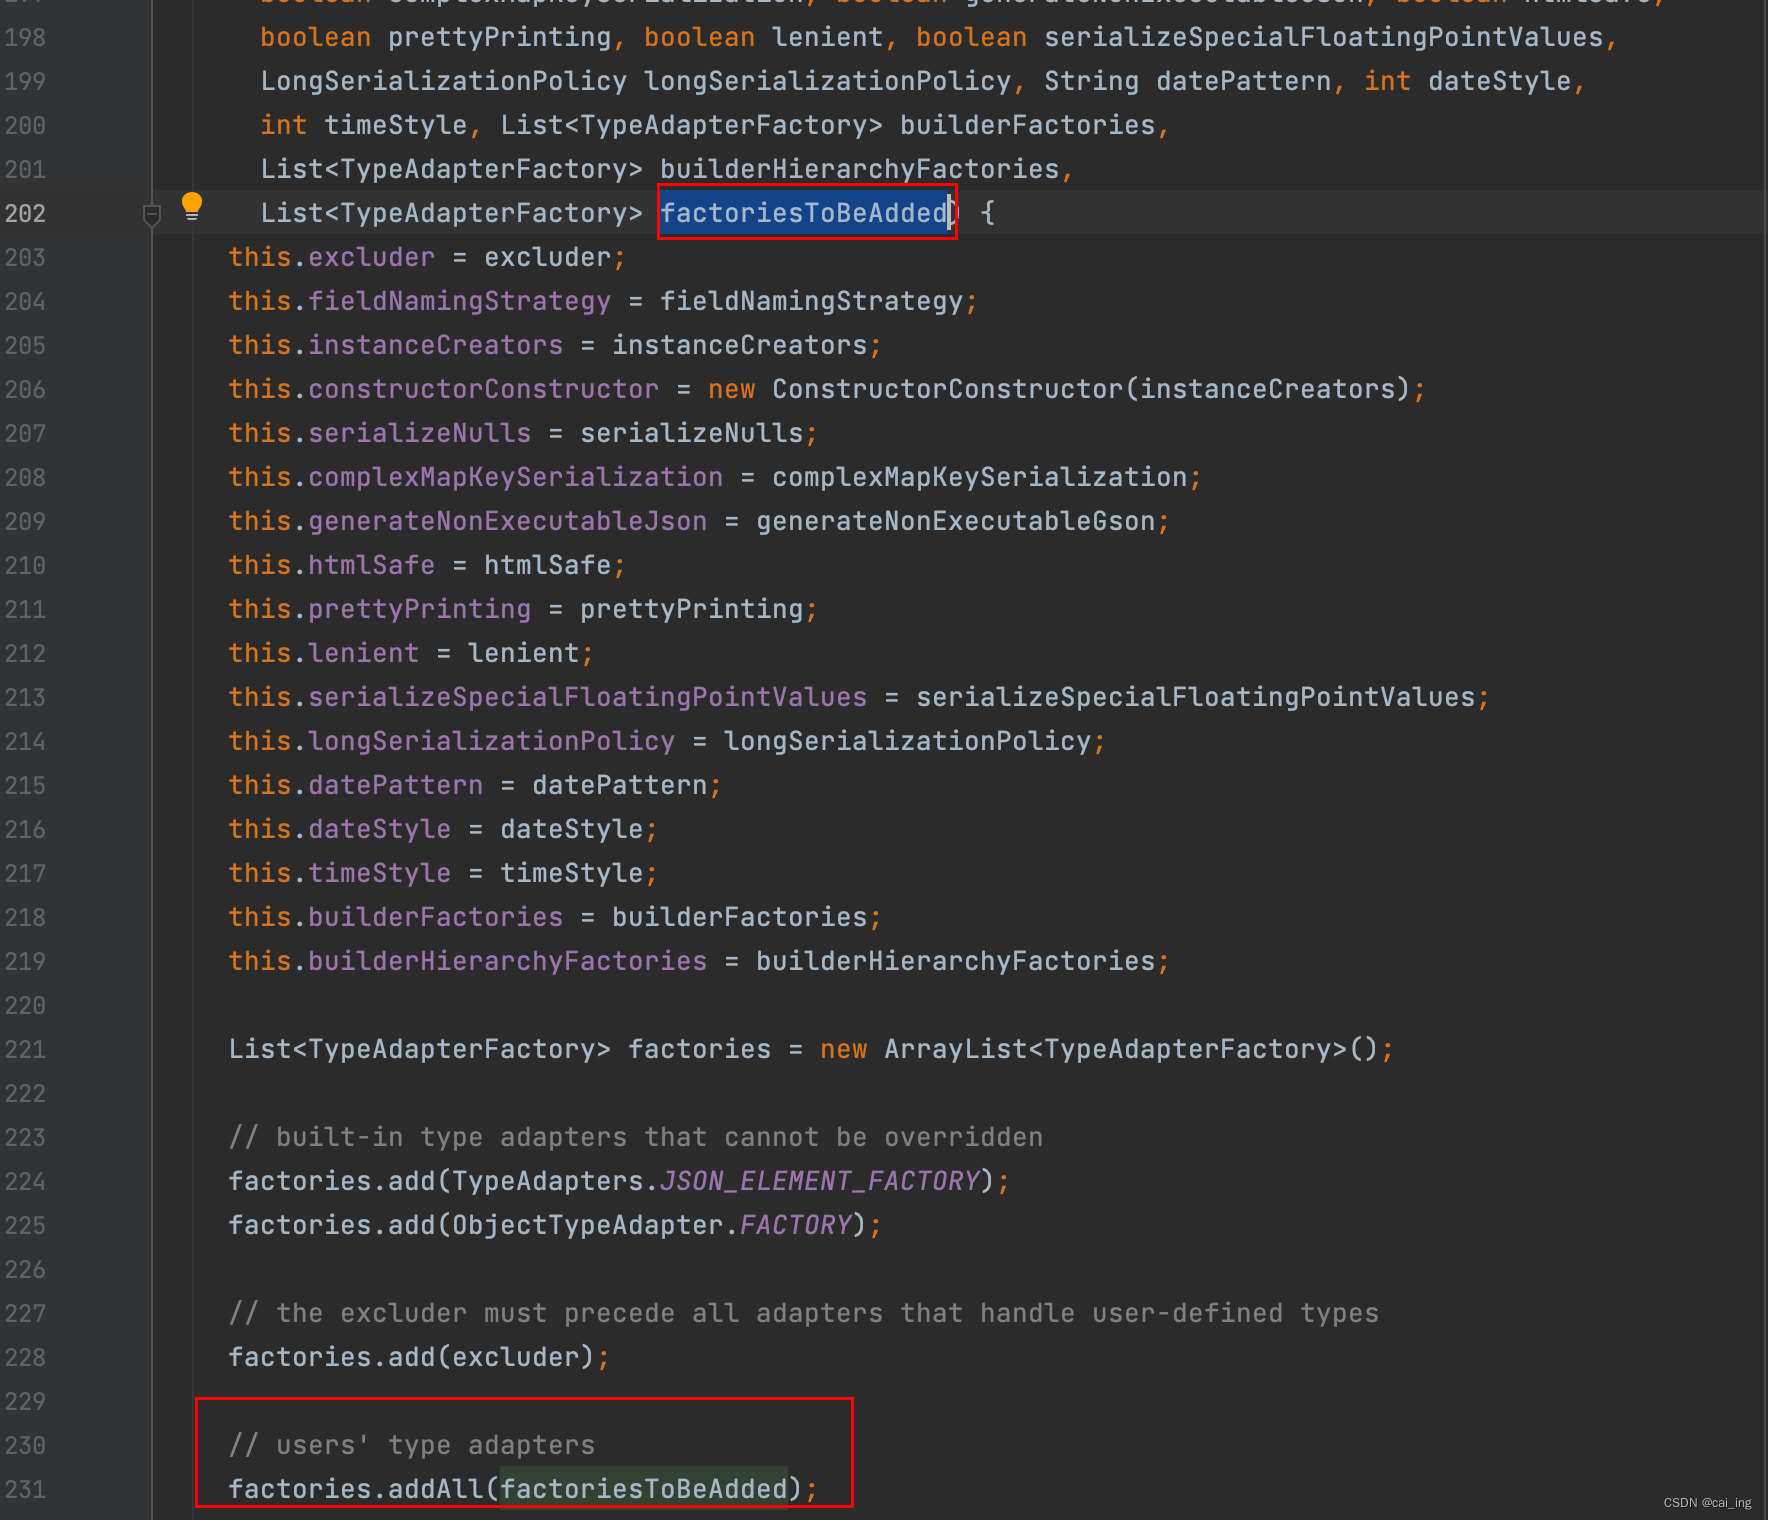Click LongSerializationPolicy type on line 199
The image size is (1768, 1520).
[x=444, y=81]
